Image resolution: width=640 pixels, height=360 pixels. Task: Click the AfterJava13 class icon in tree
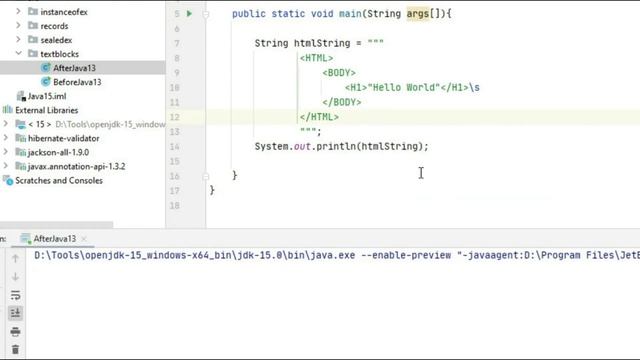46,67
